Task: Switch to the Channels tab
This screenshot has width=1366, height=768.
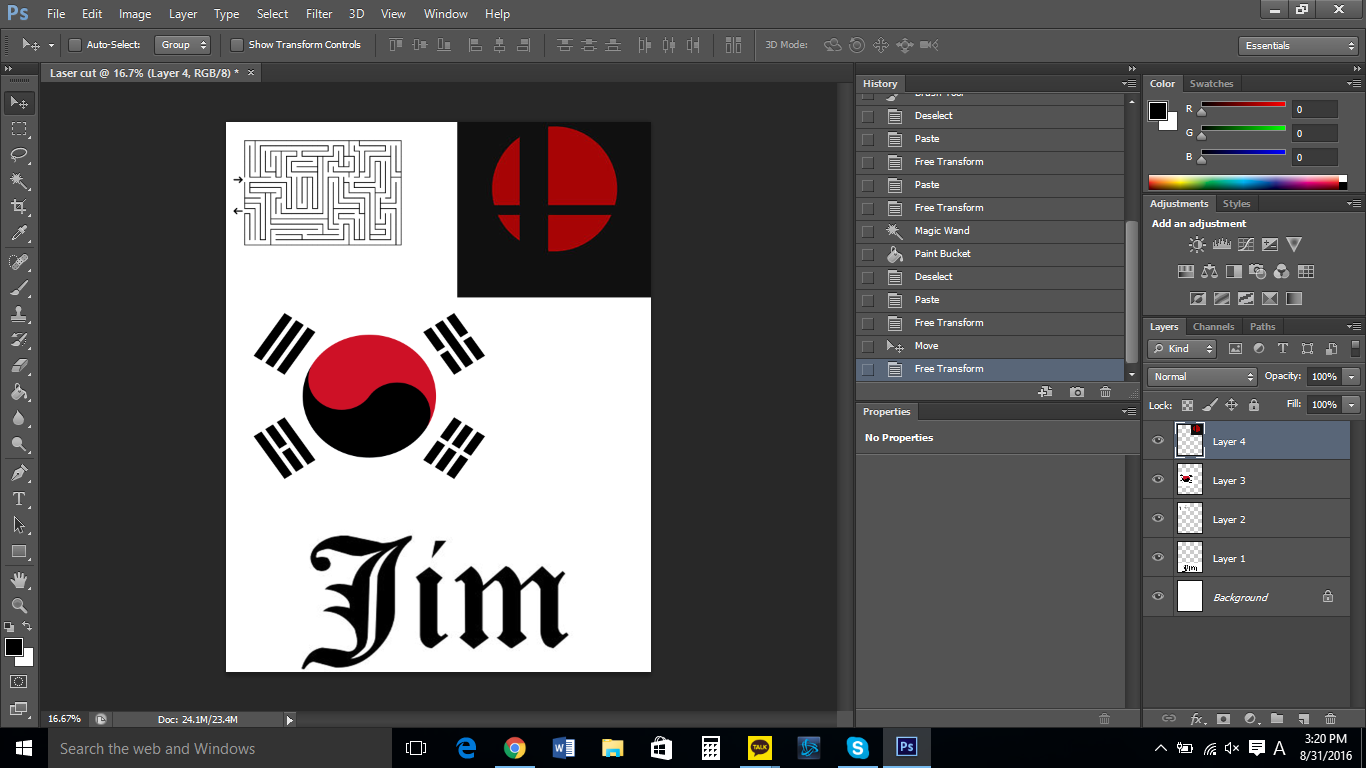Action: click(1213, 327)
